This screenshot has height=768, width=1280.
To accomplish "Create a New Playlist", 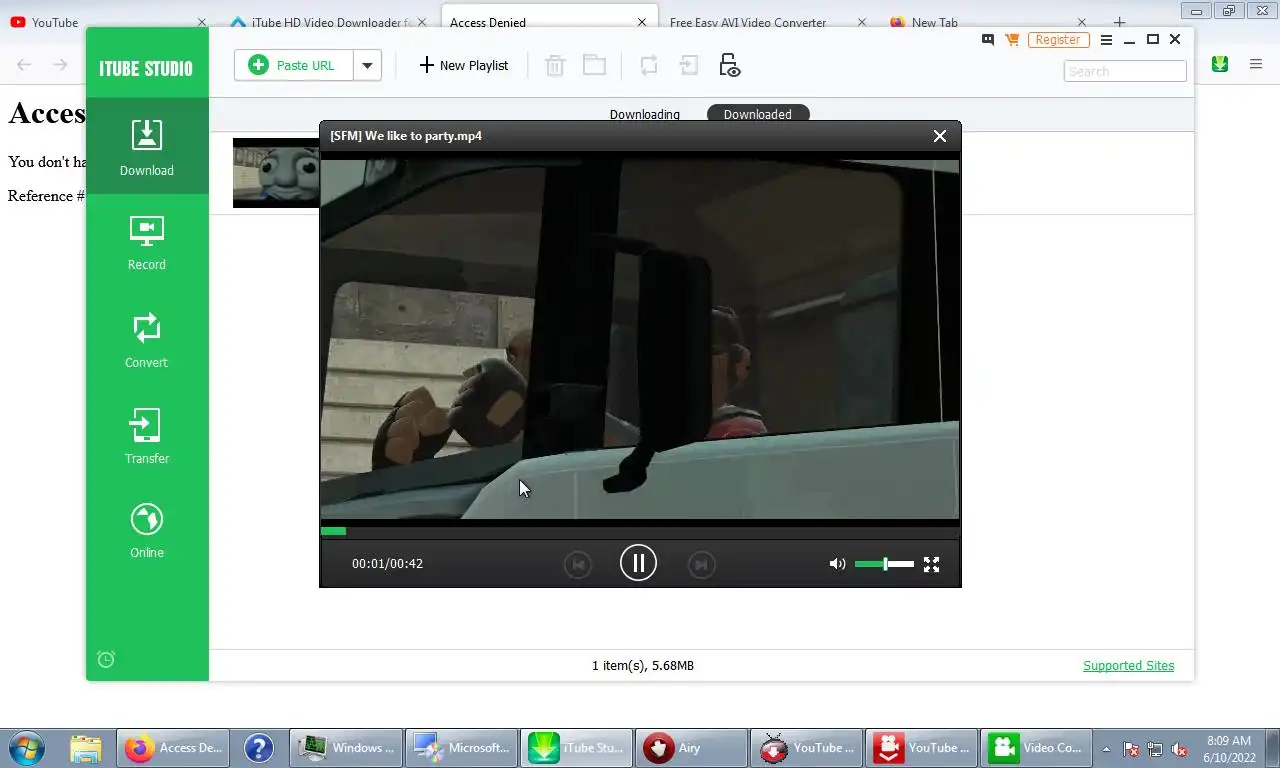I will point(463,65).
